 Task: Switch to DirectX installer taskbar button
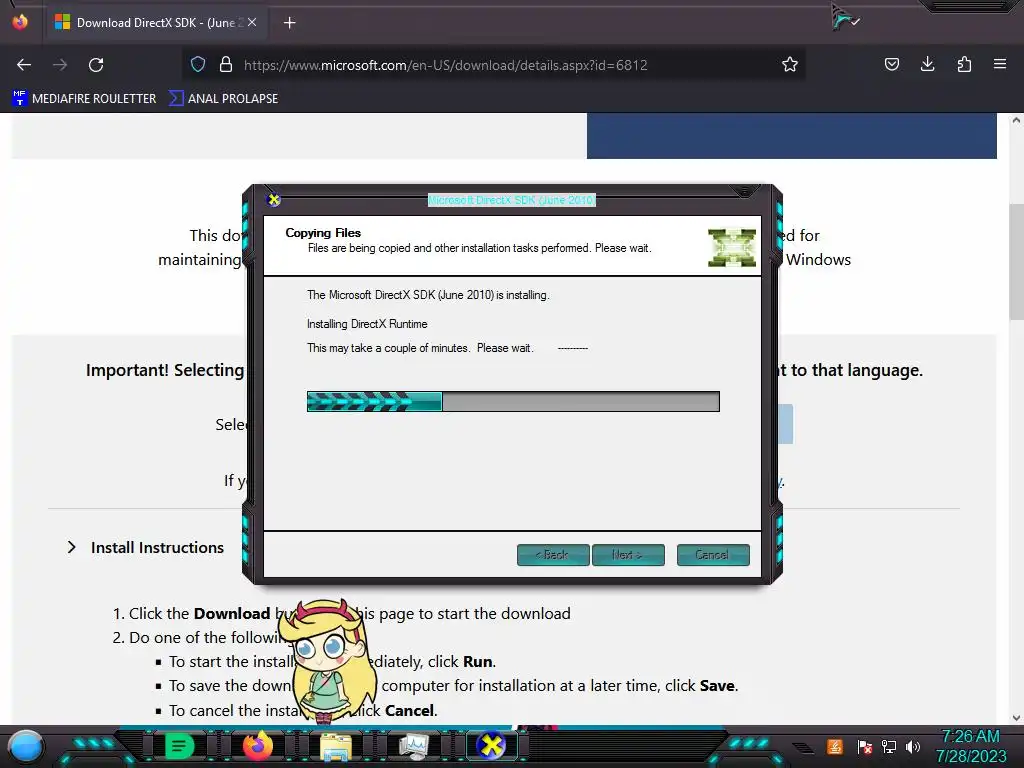(491, 745)
